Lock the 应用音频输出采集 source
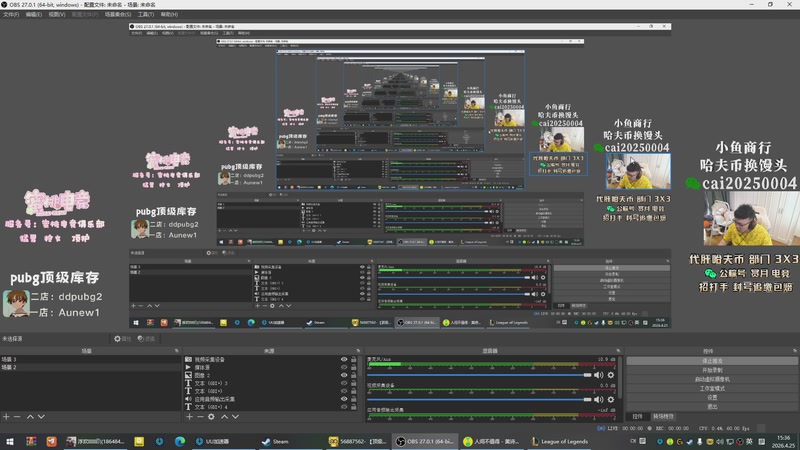Image resolution: width=800 pixels, height=450 pixels. 354,399
